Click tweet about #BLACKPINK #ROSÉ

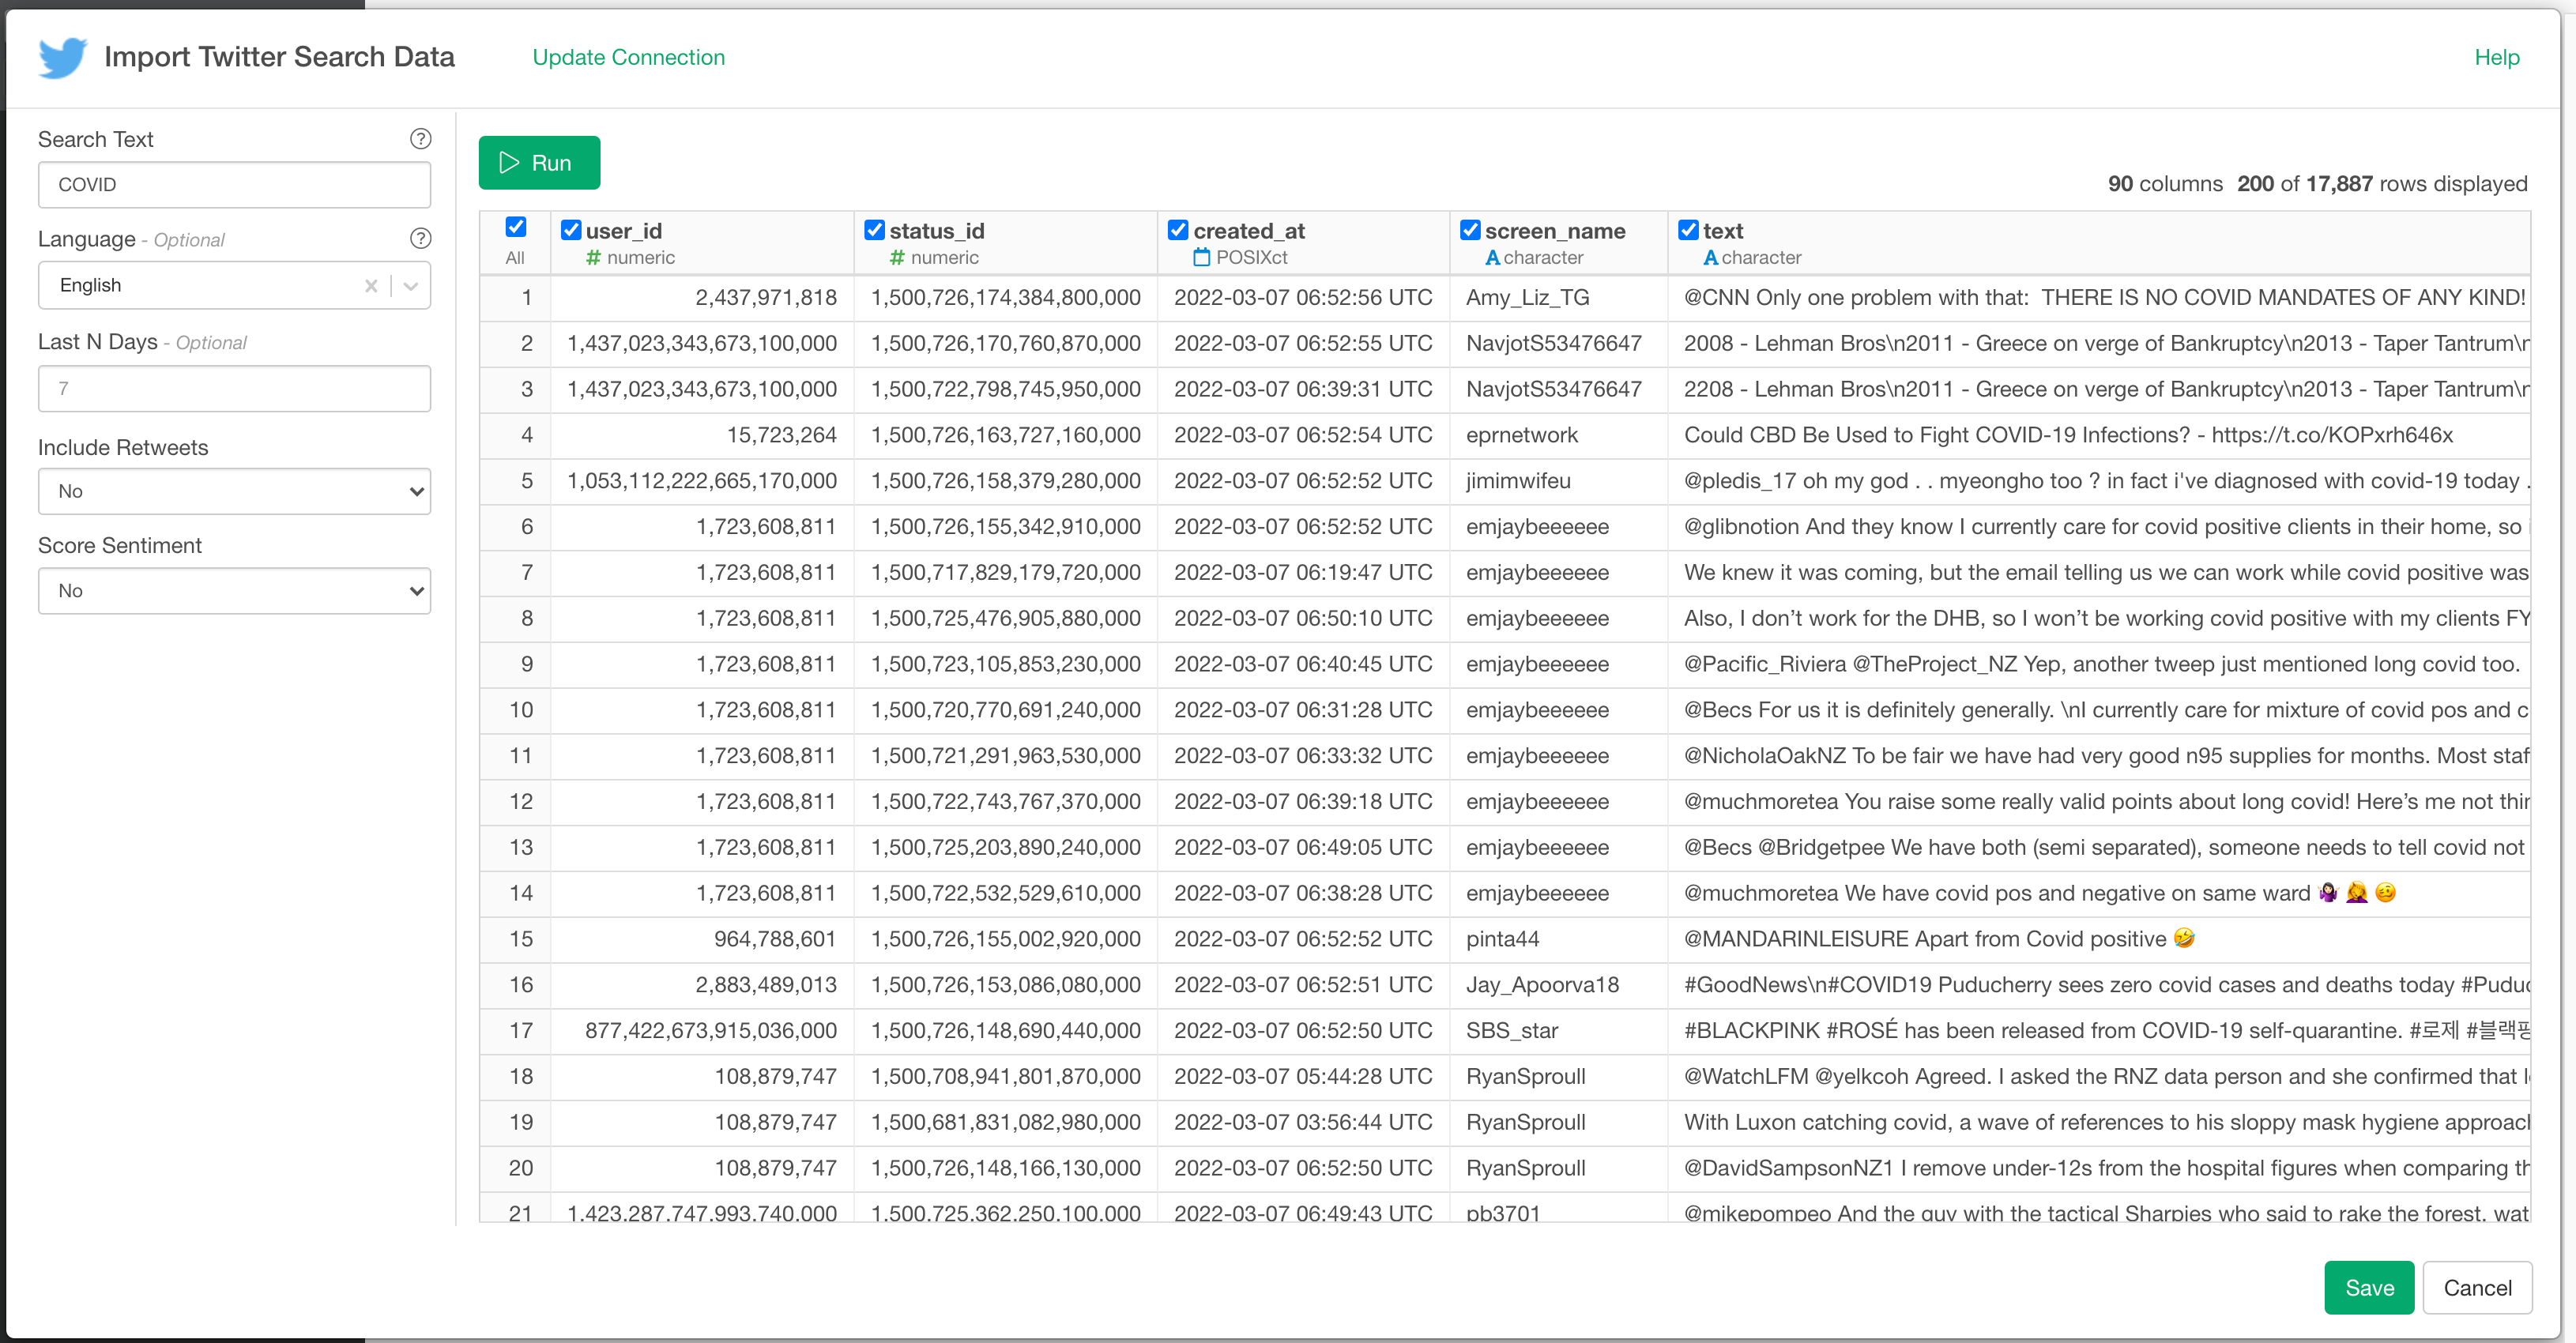coord(2106,1031)
